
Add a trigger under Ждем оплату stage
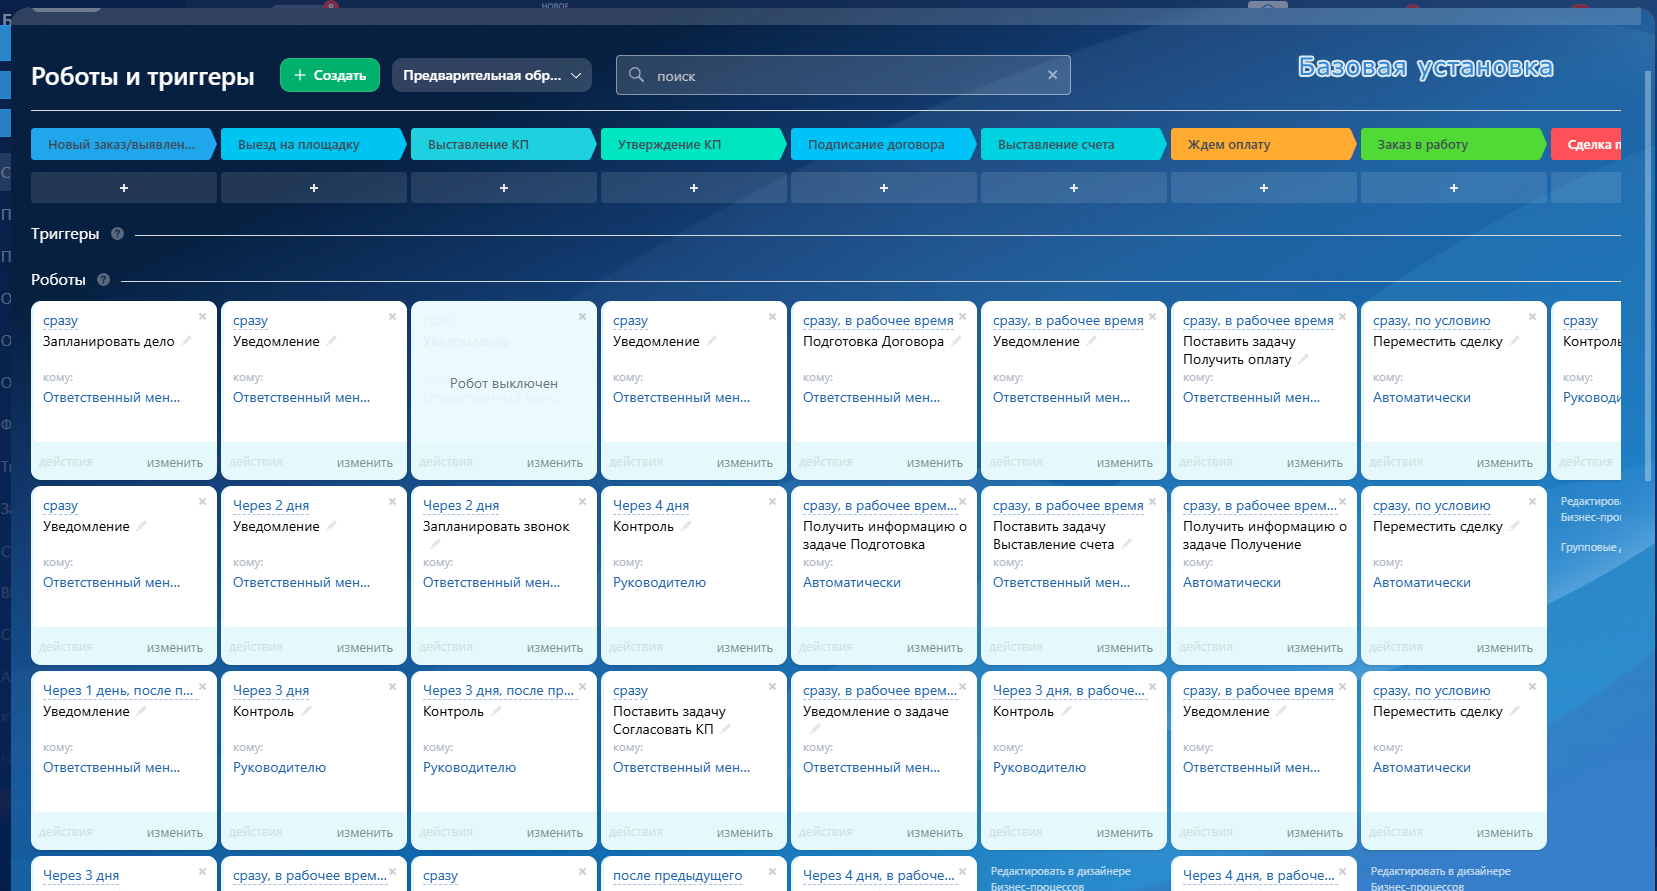pyautogui.click(x=1264, y=188)
